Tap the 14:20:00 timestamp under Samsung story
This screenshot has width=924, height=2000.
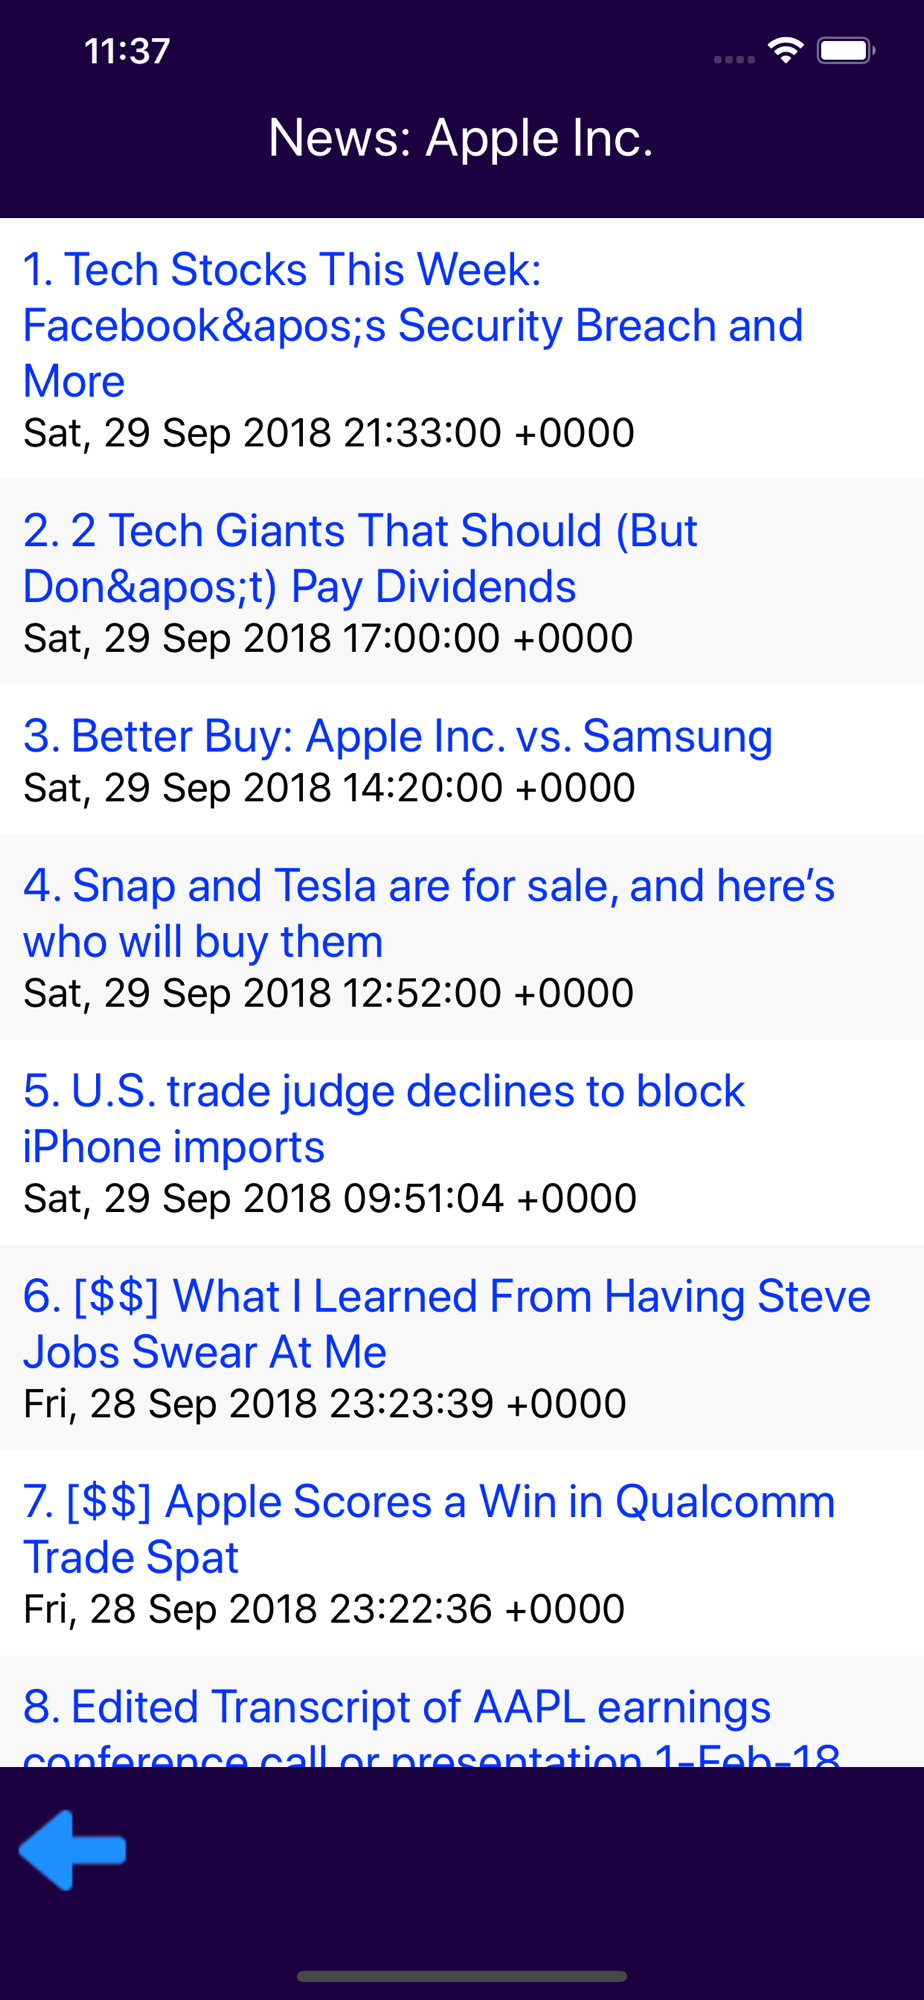pyautogui.click(x=329, y=788)
